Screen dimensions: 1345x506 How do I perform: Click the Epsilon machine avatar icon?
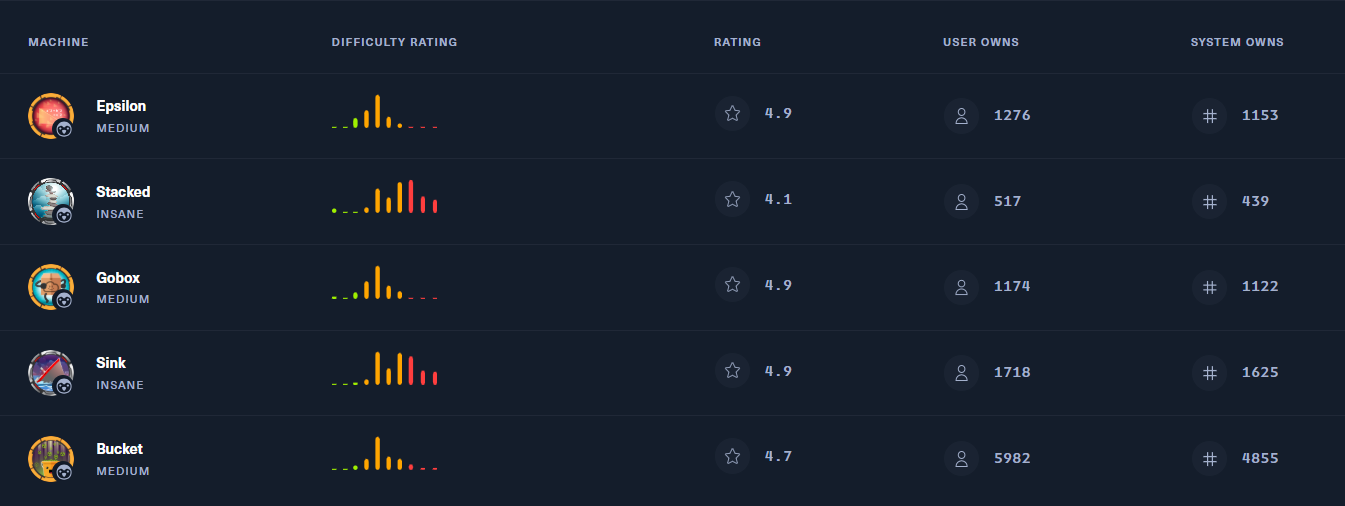pos(50,116)
